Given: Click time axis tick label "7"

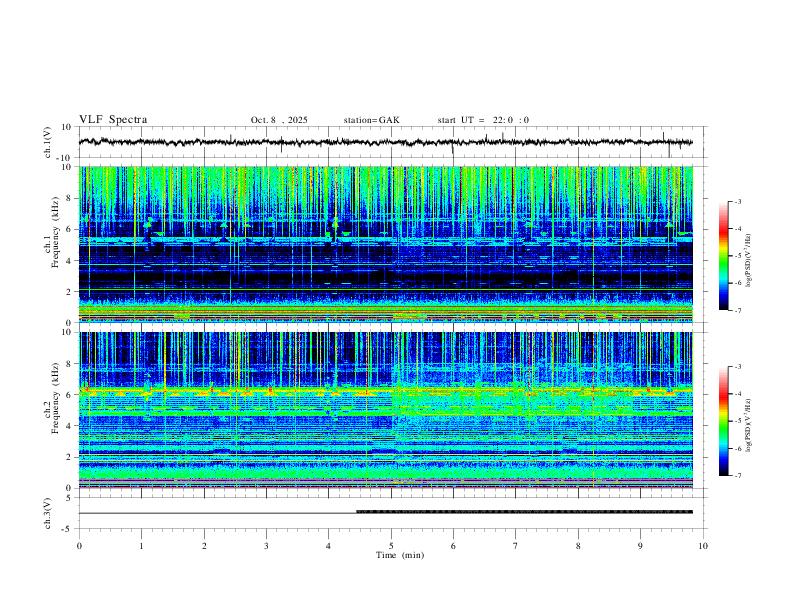Looking at the screenshot, I should click(x=516, y=546).
